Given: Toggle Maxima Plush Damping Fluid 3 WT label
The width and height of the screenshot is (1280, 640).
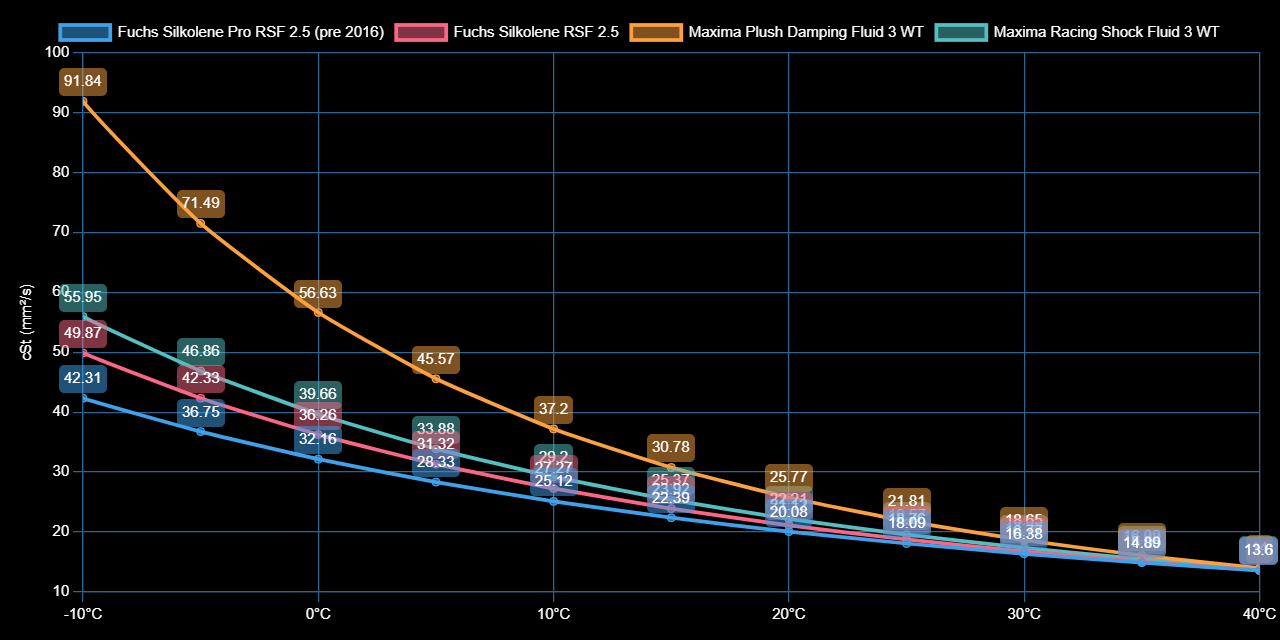Looking at the screenshot, I should point(804,32).
